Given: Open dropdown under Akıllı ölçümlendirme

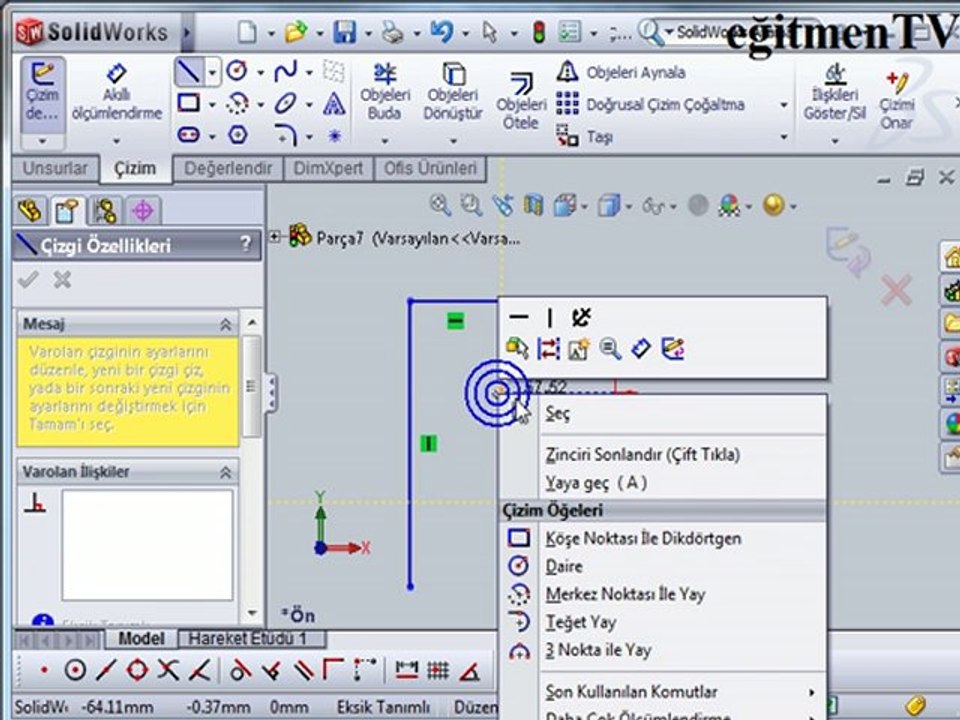Looking at the screenshot, I should coord(116,141).
